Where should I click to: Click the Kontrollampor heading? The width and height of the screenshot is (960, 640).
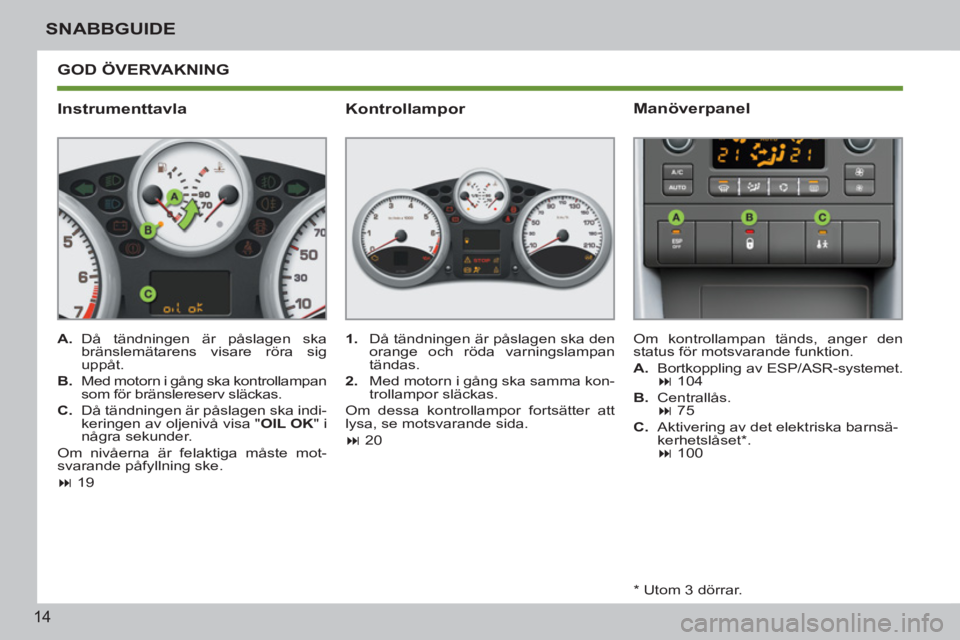[405, 109]
